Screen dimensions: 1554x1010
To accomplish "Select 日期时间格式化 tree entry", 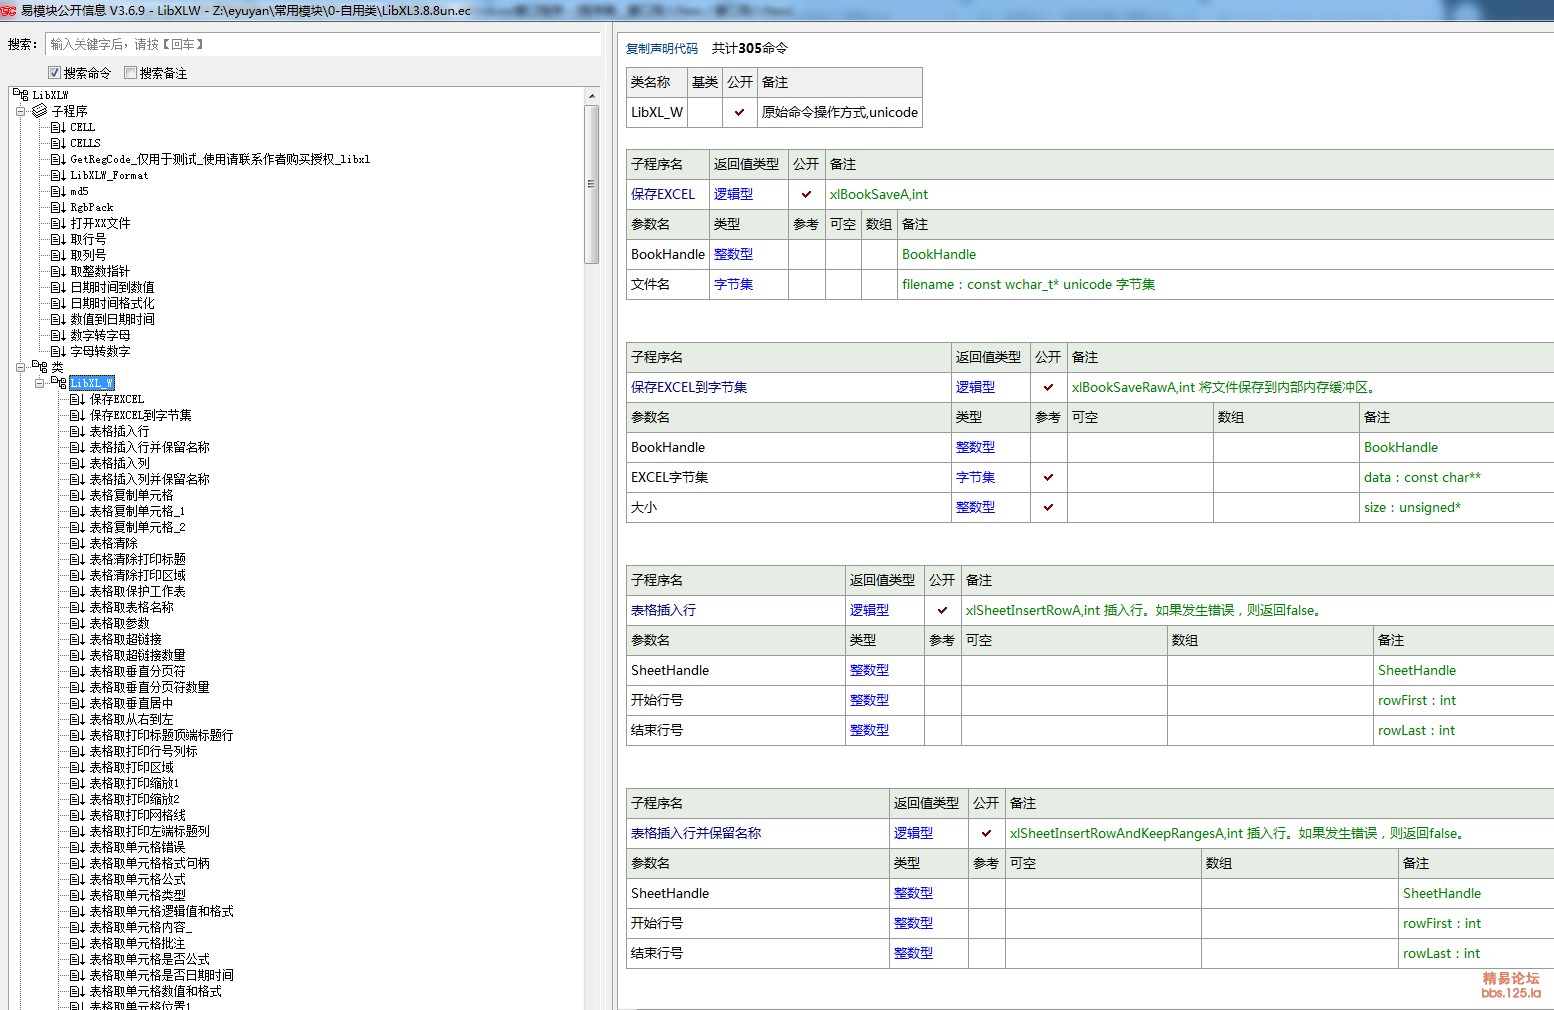I will coord(112,303).
